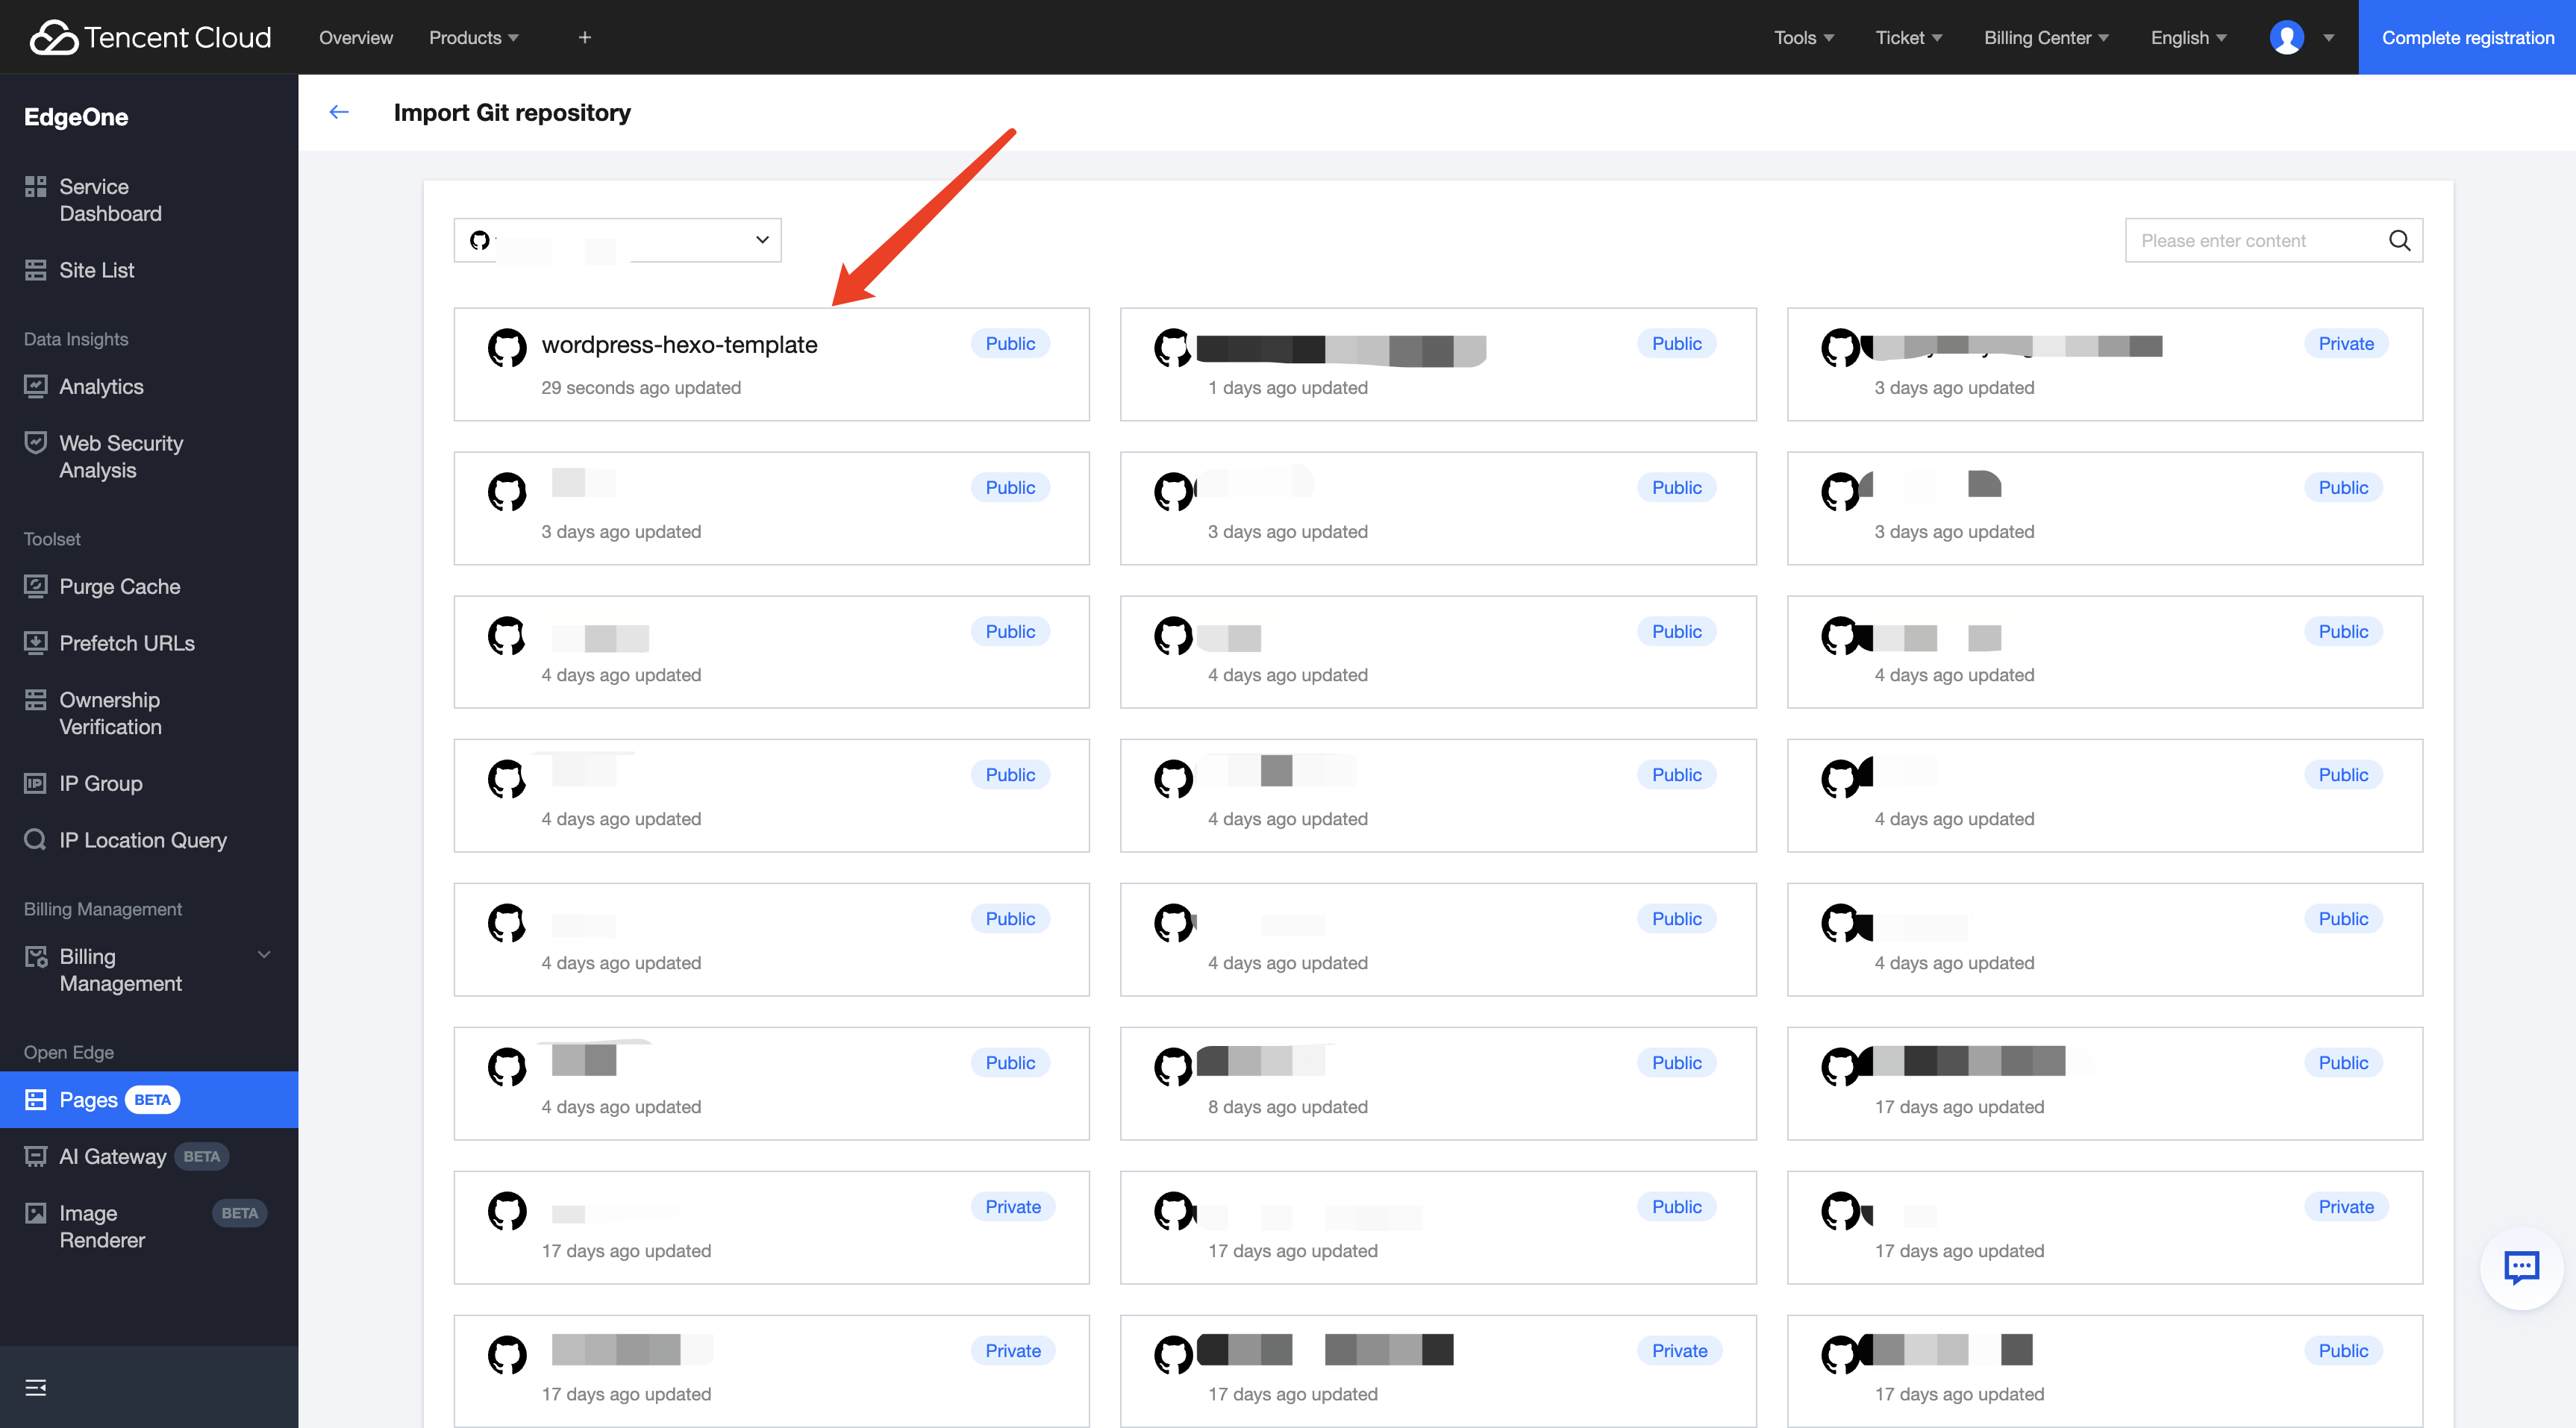Open the English language dropdown
The image size is (2576, 1428).
[2188, 37]
